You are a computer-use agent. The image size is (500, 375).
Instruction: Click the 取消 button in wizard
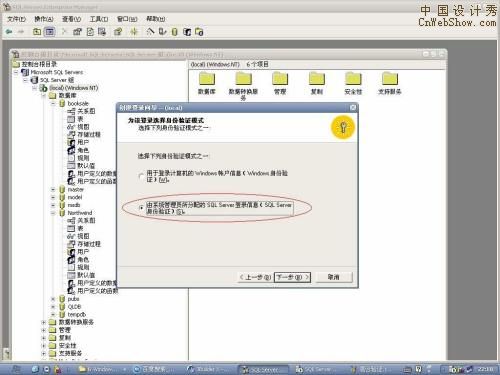334,277
